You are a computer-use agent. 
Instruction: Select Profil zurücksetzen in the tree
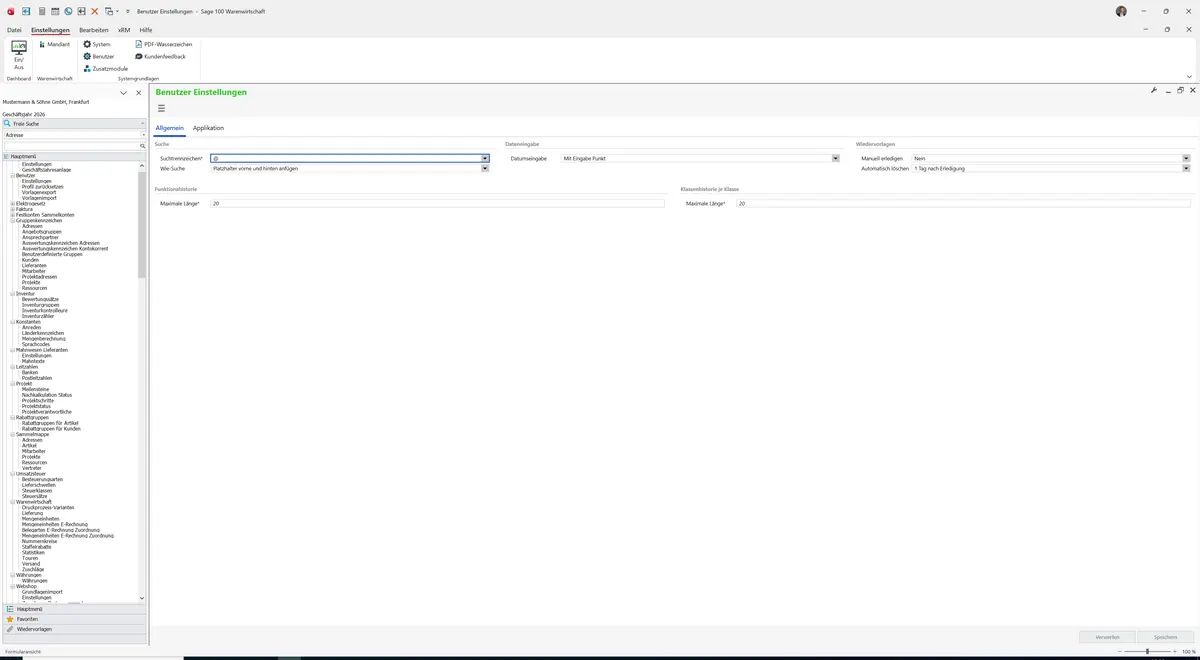coord(43,187)
